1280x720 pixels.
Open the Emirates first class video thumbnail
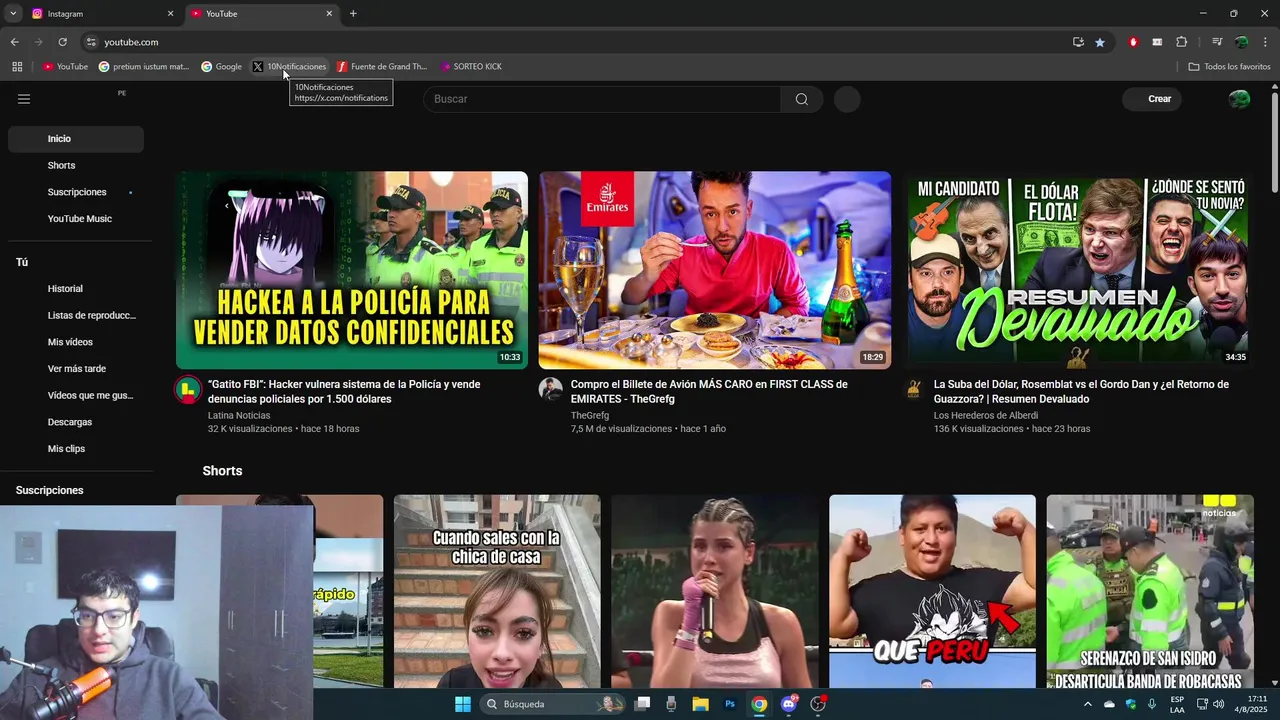tap(715, 270)
